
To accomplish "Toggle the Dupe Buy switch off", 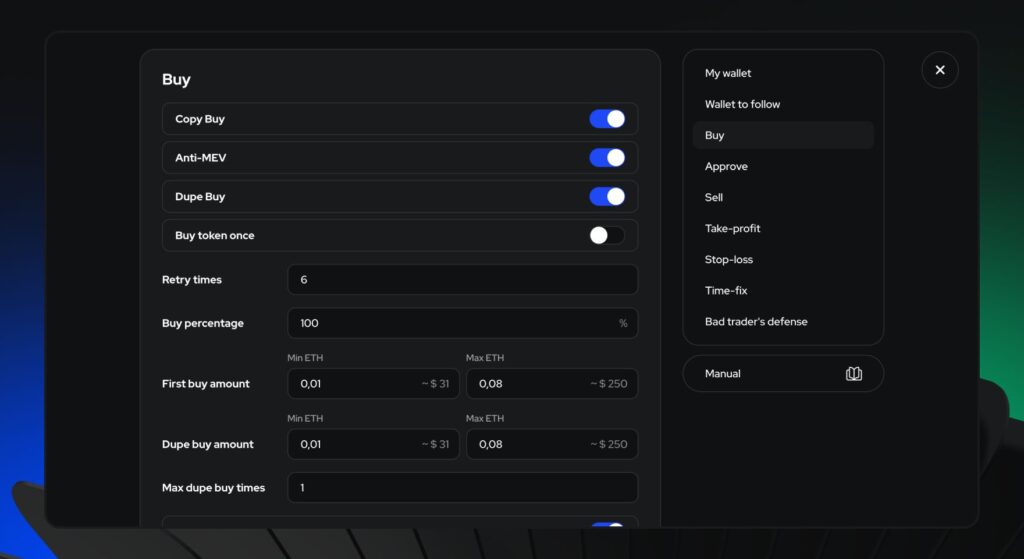I will click(607, 197).
